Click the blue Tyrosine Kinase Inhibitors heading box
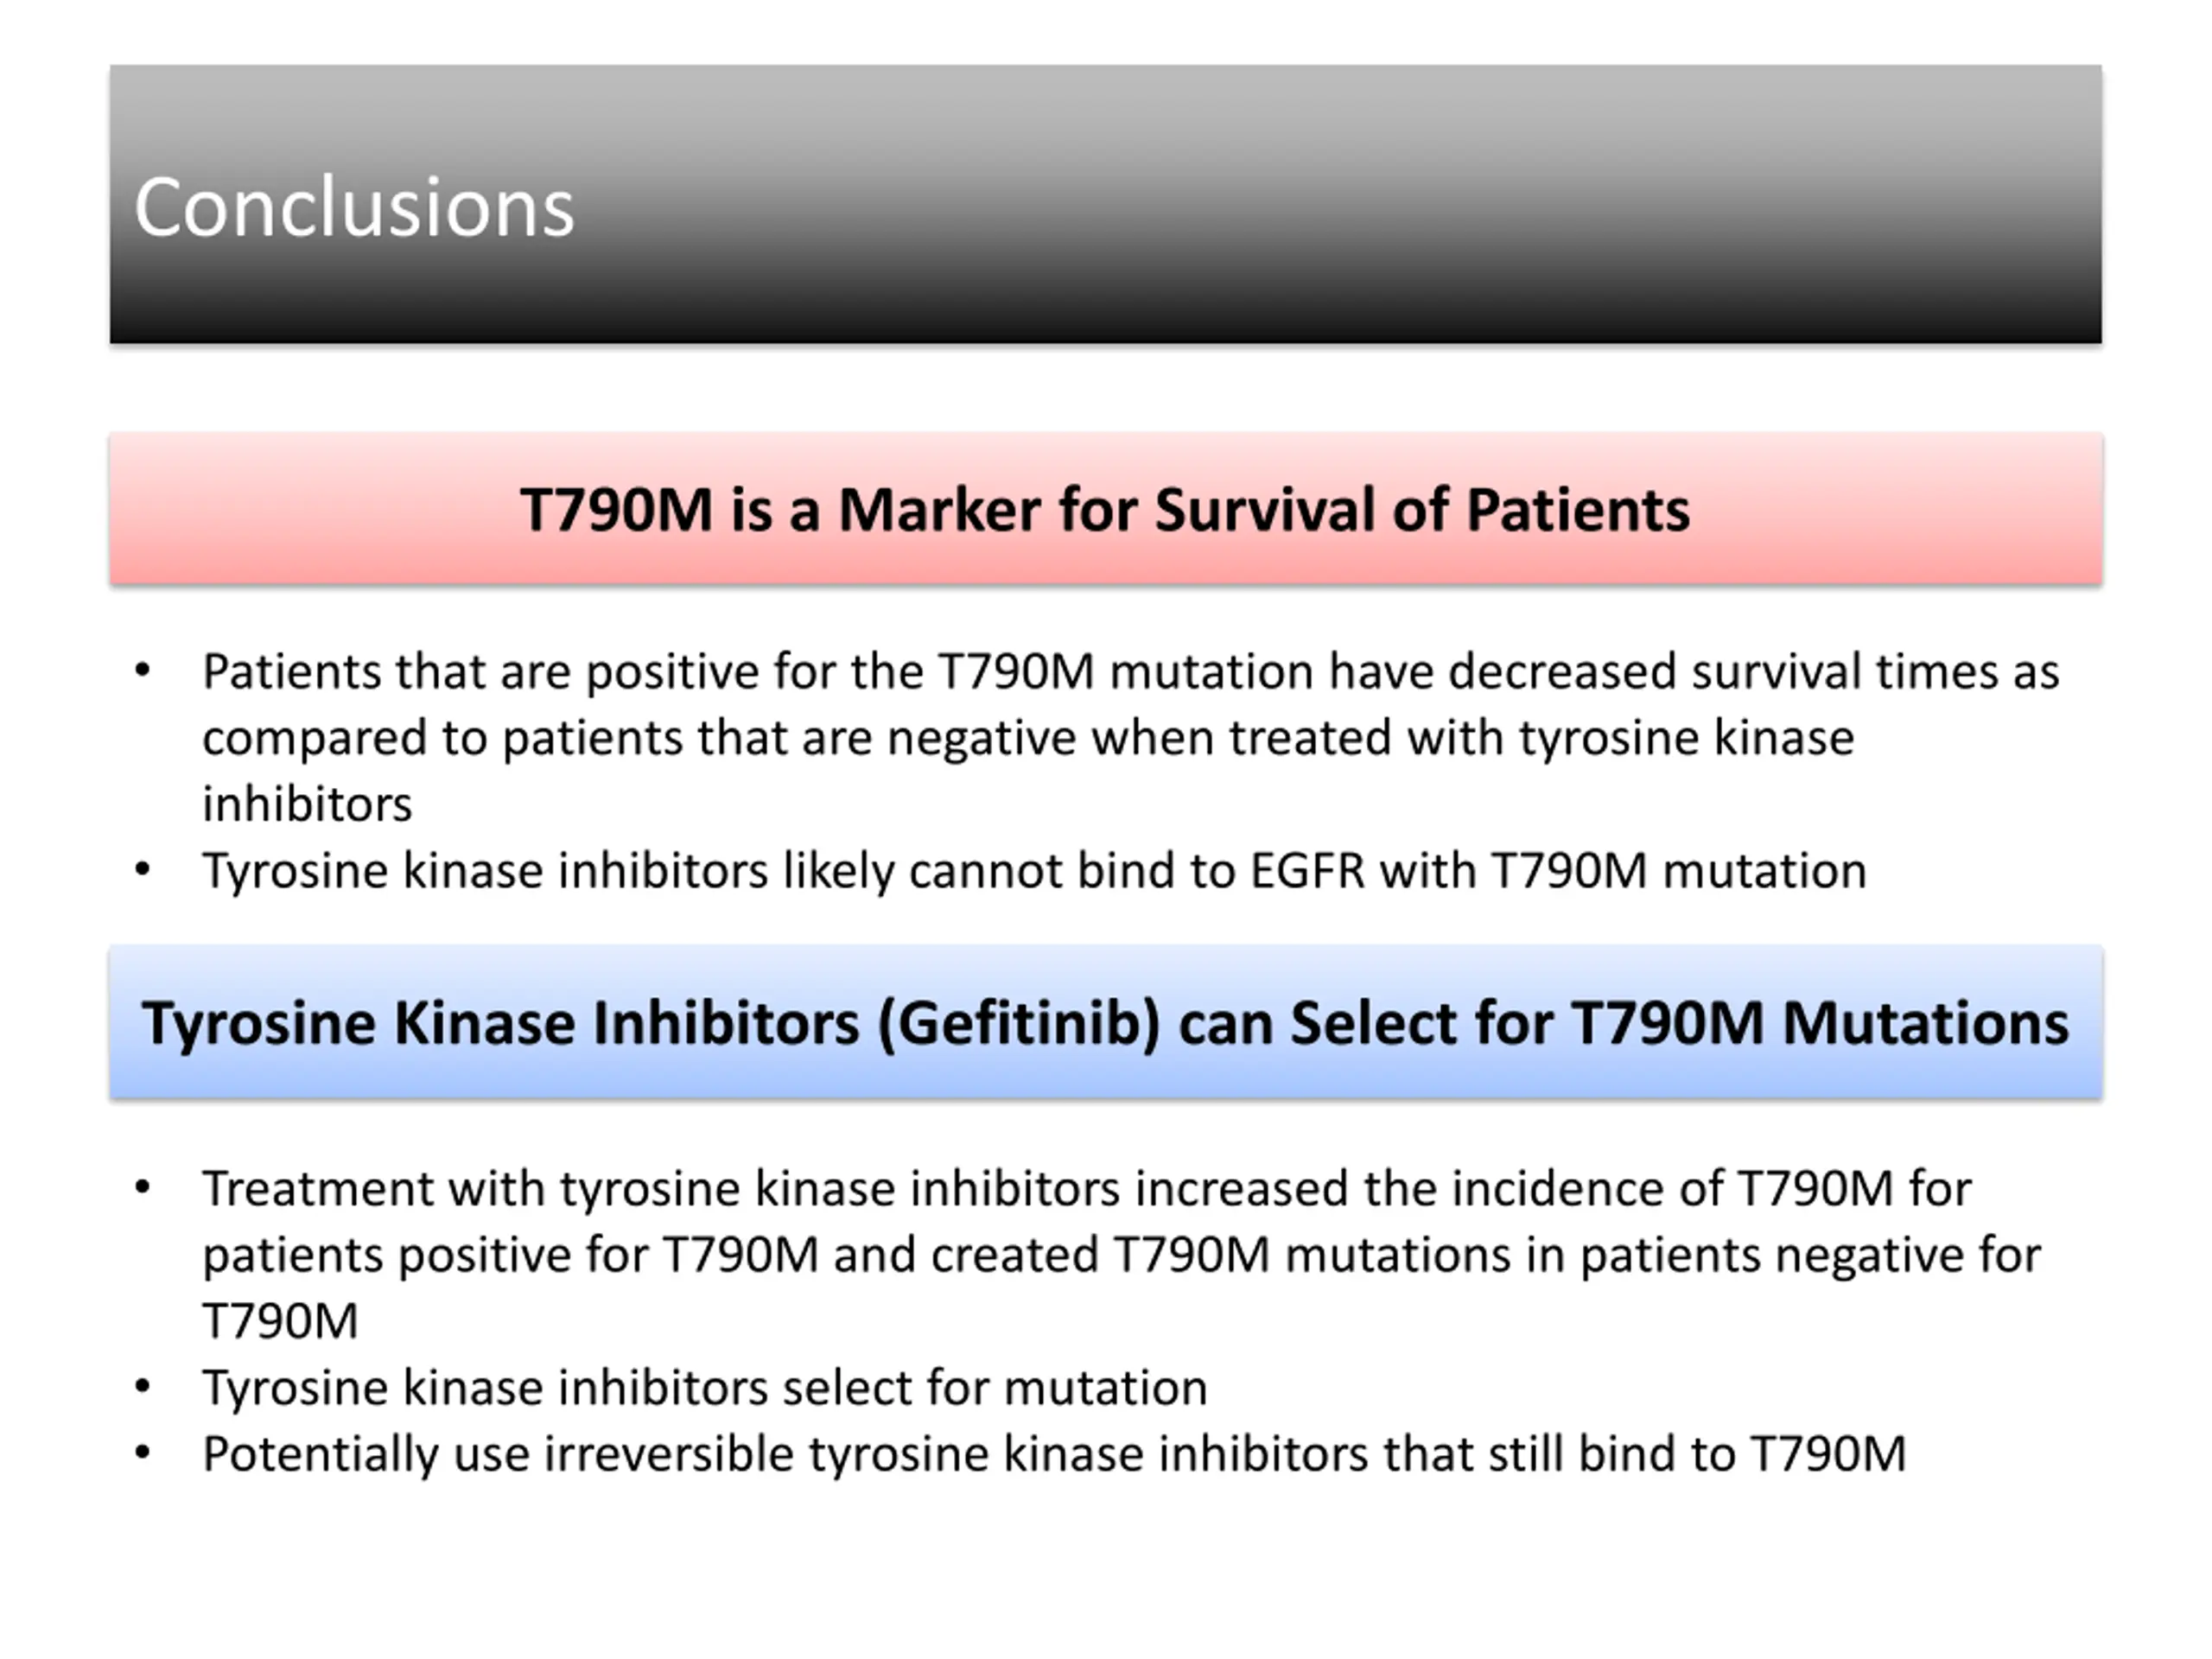 [x=1105, y=1021]
